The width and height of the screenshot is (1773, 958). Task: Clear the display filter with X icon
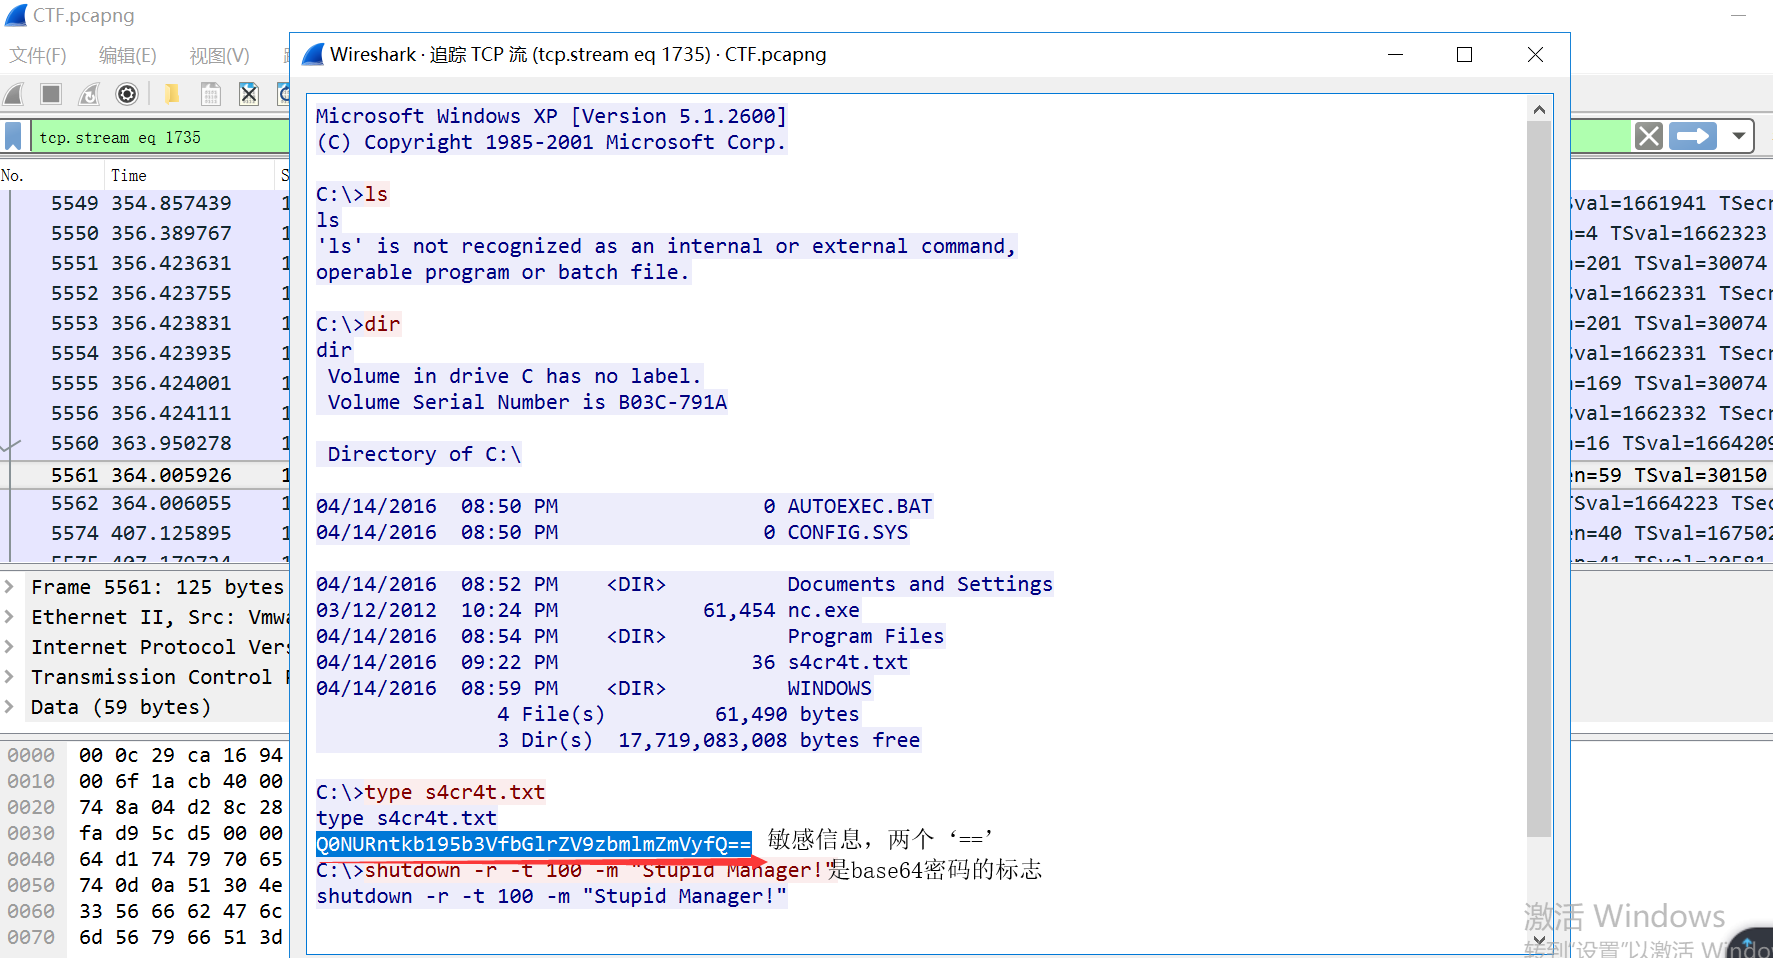coord(1649,136)
